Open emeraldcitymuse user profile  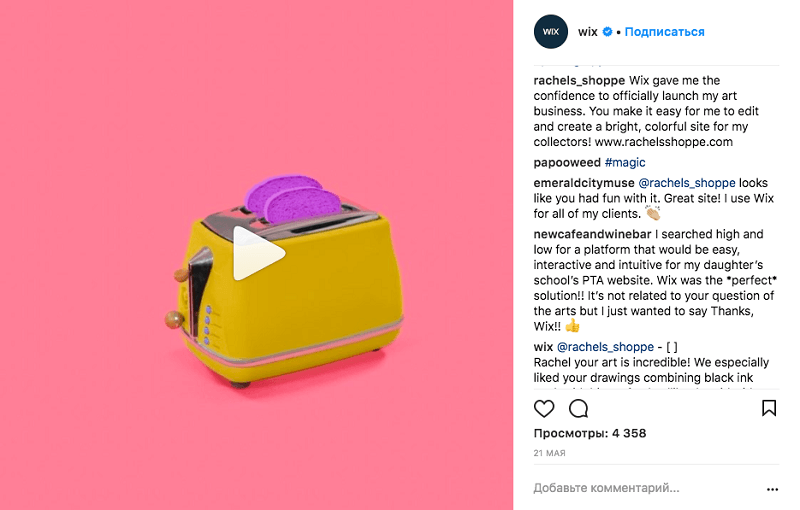click(584, 183)
